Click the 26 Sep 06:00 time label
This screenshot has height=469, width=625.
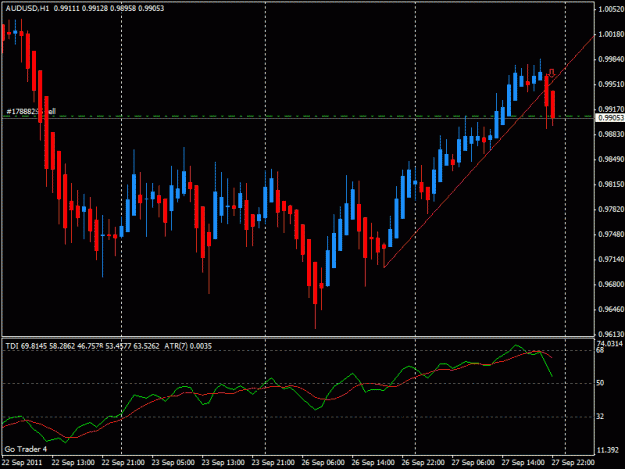coord(323,463)
